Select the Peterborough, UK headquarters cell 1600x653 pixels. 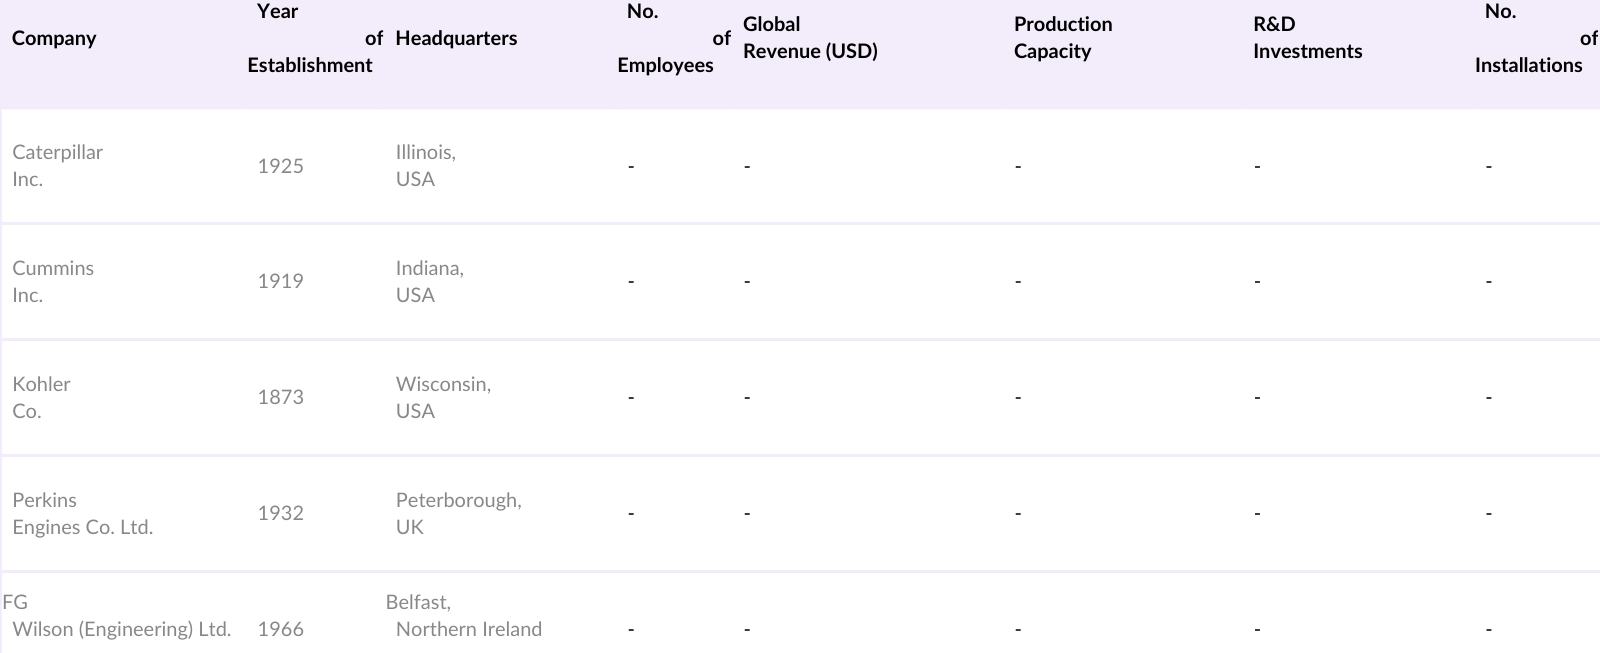(458, 514)
